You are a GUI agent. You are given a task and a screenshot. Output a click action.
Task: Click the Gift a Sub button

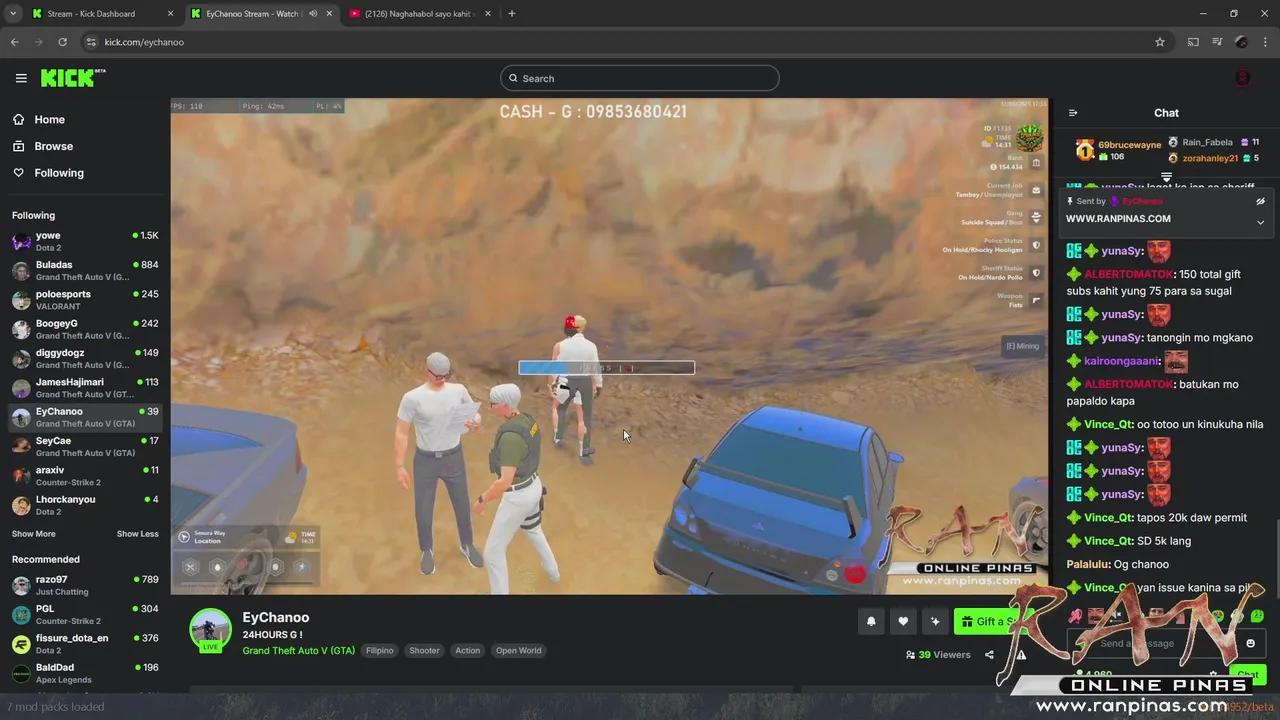(990, 621)
